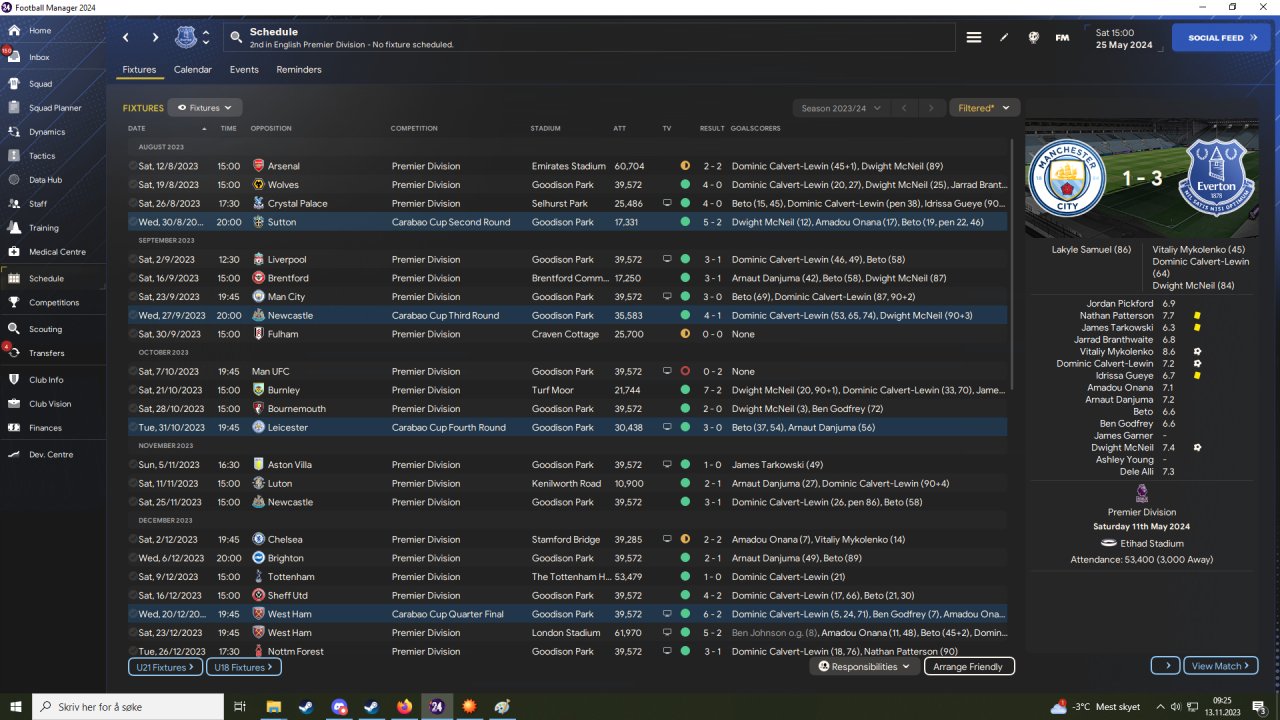This screenshot has width=1280, height=720.
Task: Open the Windows Start menu
Action: coord(15,706)
